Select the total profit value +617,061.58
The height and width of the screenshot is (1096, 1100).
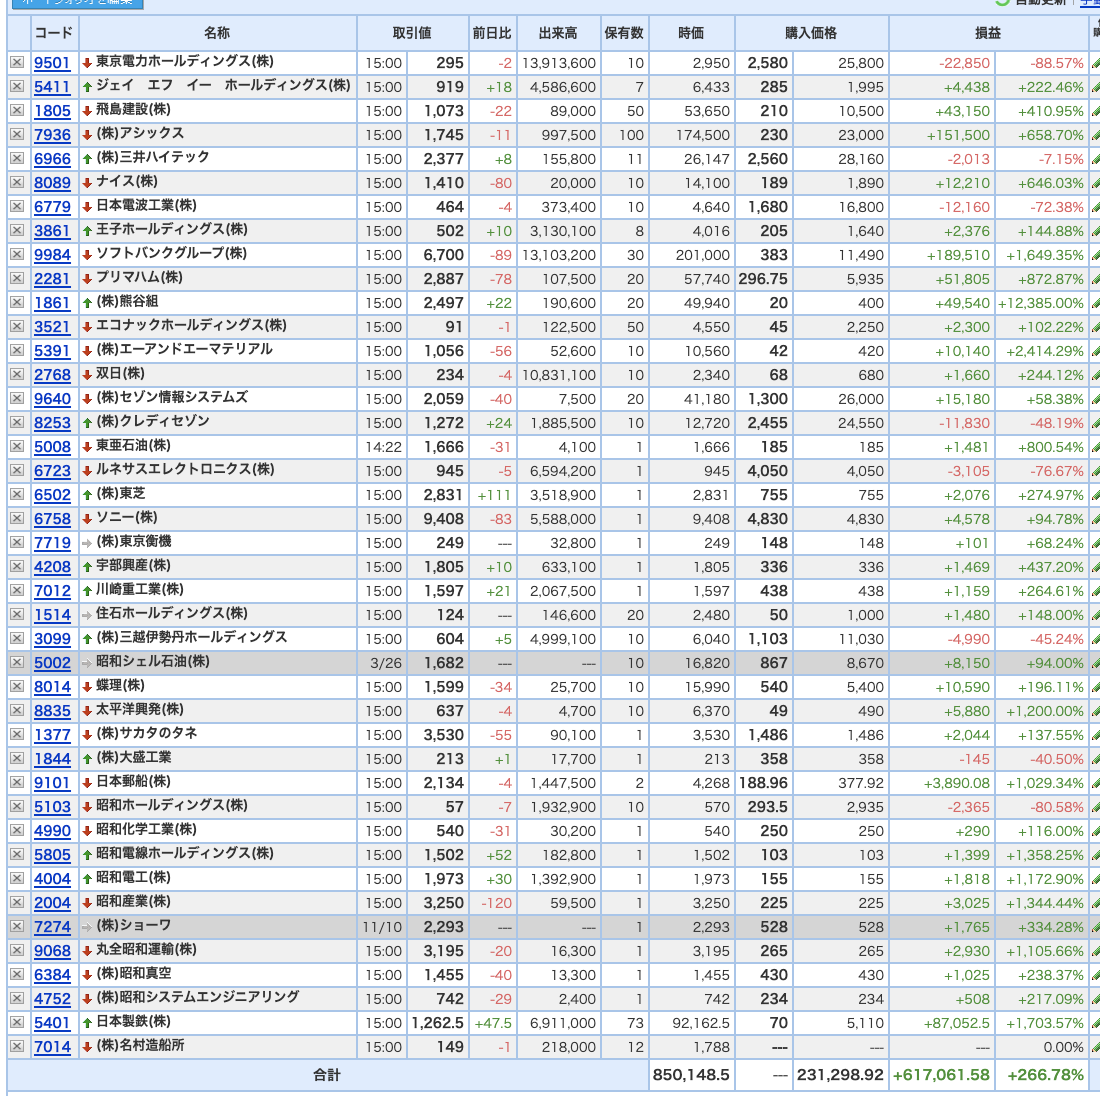(x=941, y=1075)
